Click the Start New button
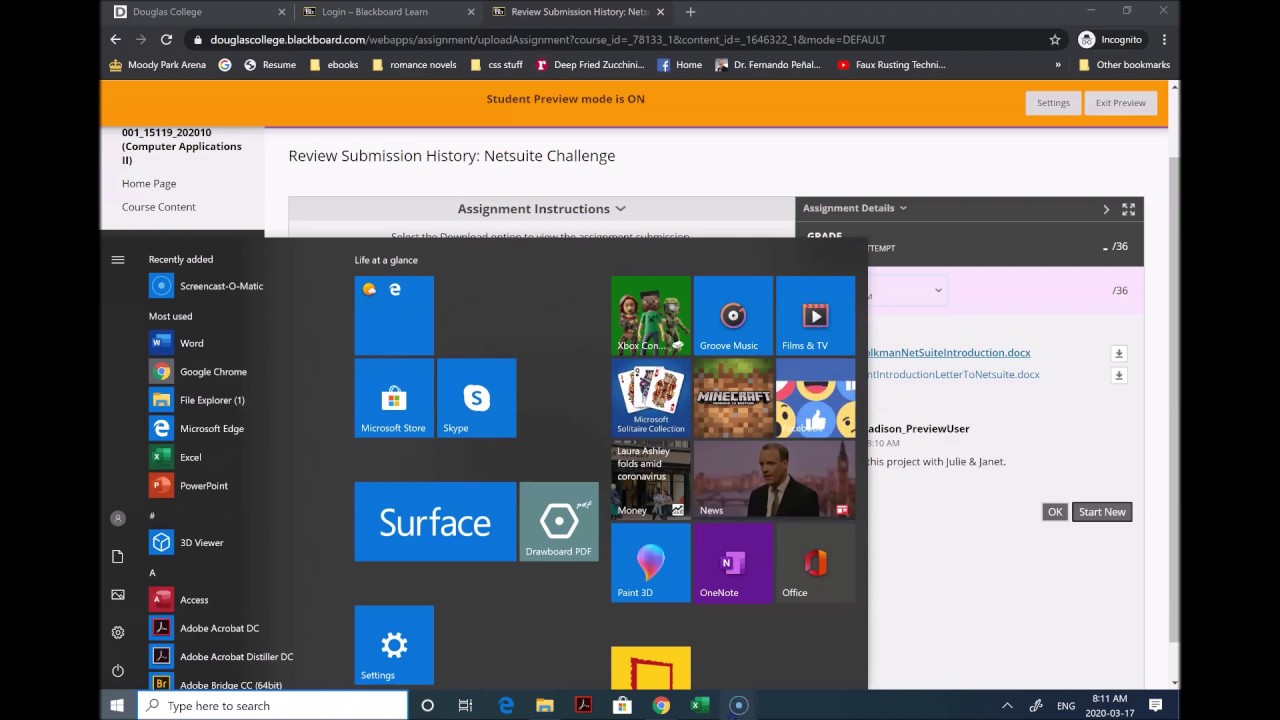Screen dimensions: 1280x720 [x=1102, y=512]
